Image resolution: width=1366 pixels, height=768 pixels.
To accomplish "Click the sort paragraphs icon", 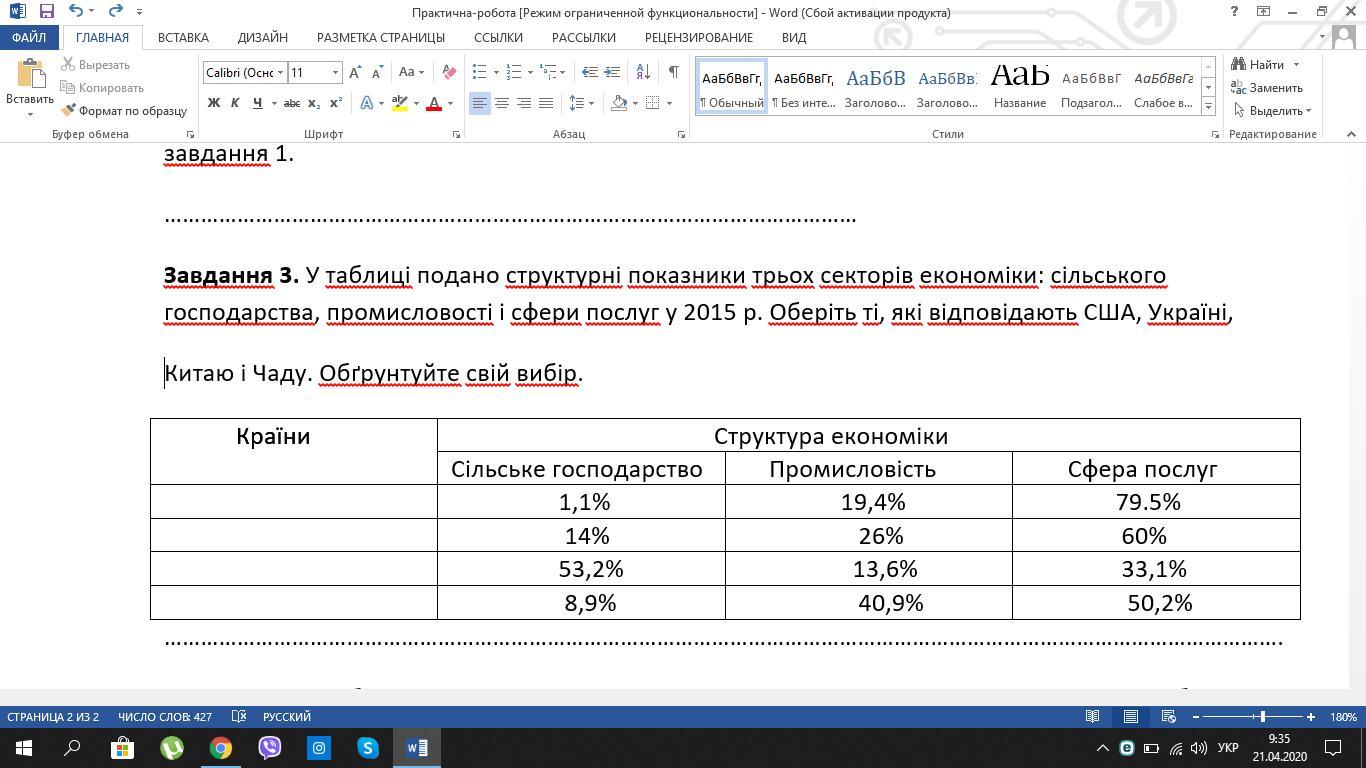I will [643, 72].
